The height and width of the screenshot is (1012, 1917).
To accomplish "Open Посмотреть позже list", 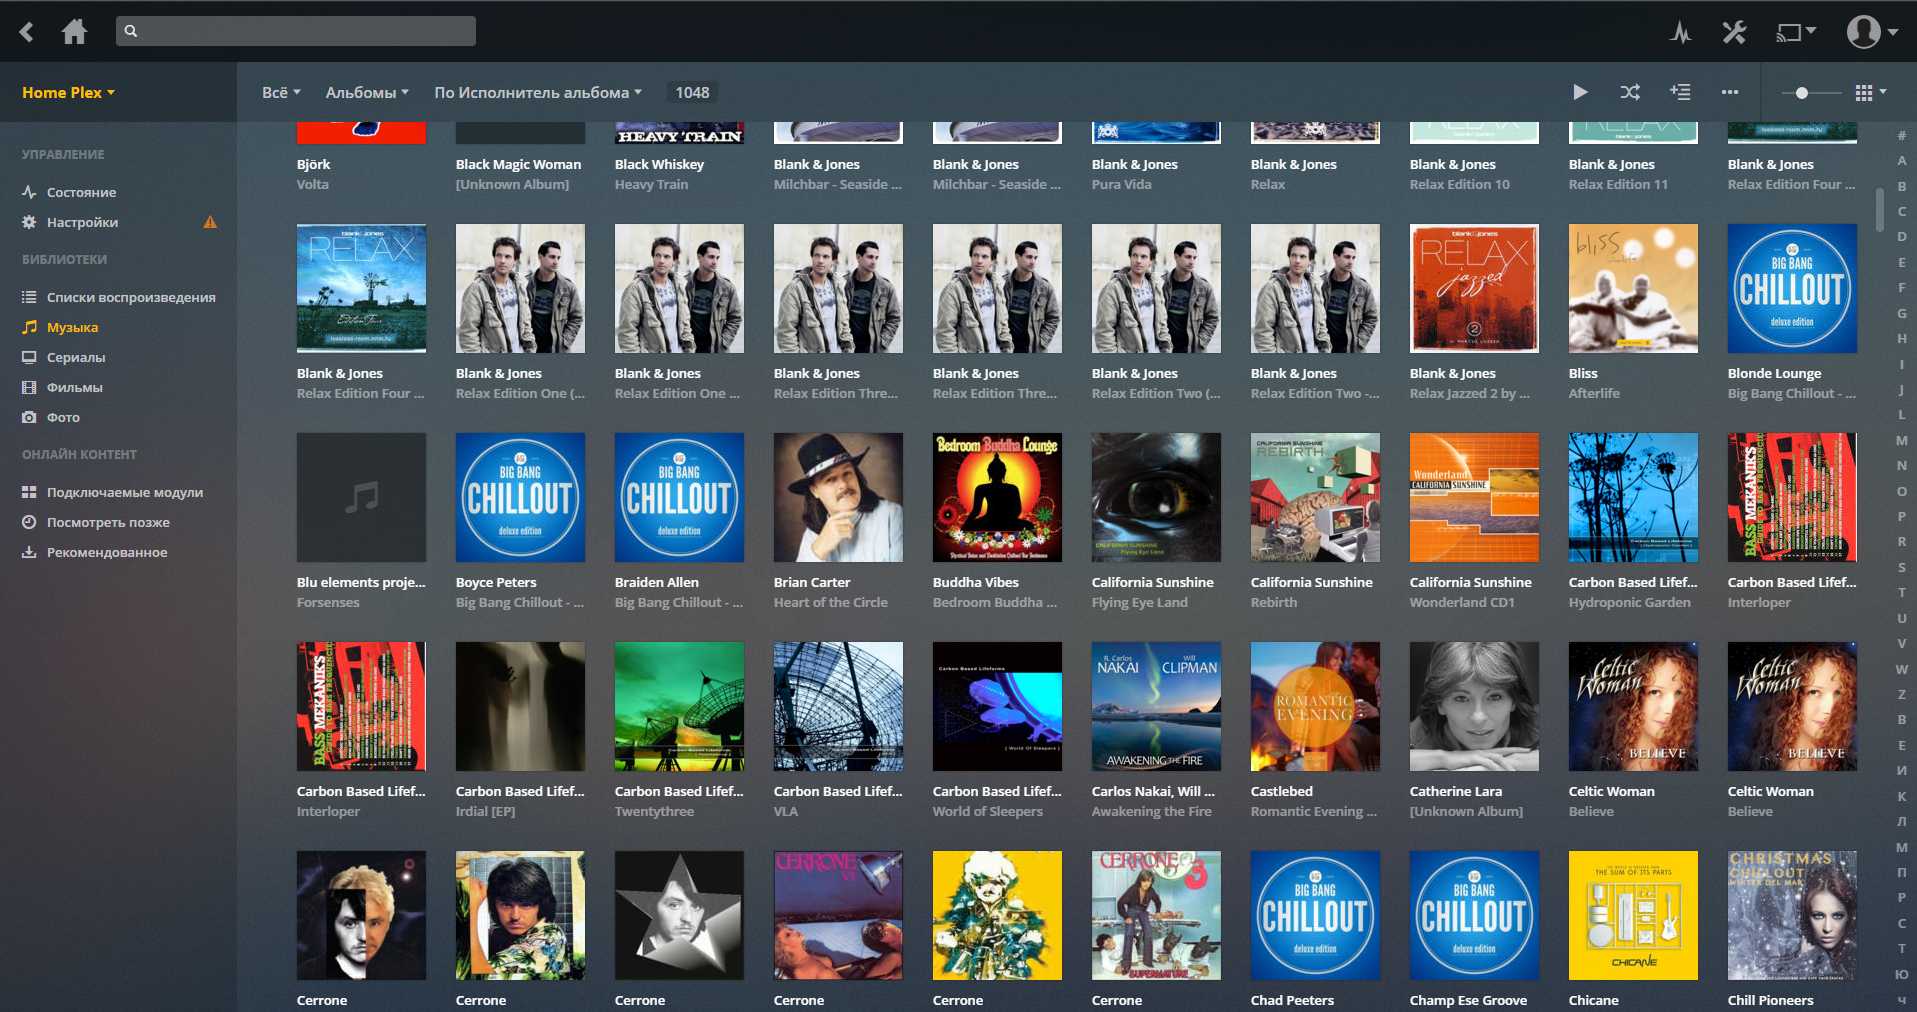I will click(x=108, y=522).
